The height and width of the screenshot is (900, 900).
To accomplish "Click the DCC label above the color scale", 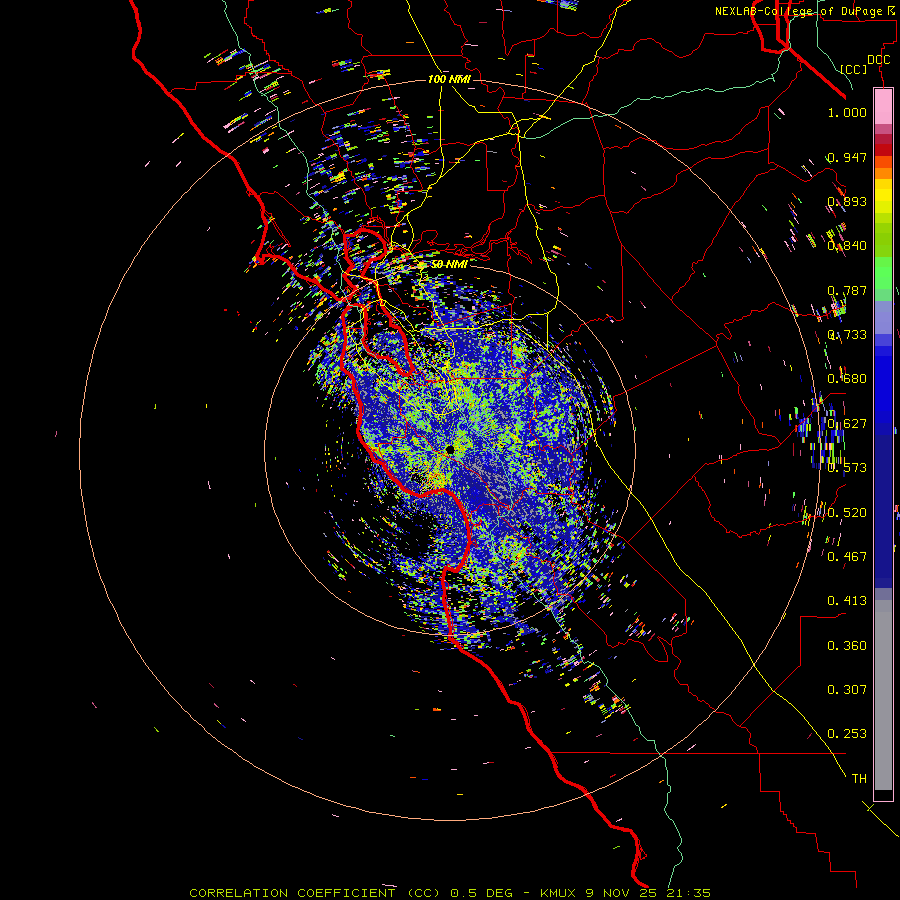I will pyautogui.click(x=878, y=60).
